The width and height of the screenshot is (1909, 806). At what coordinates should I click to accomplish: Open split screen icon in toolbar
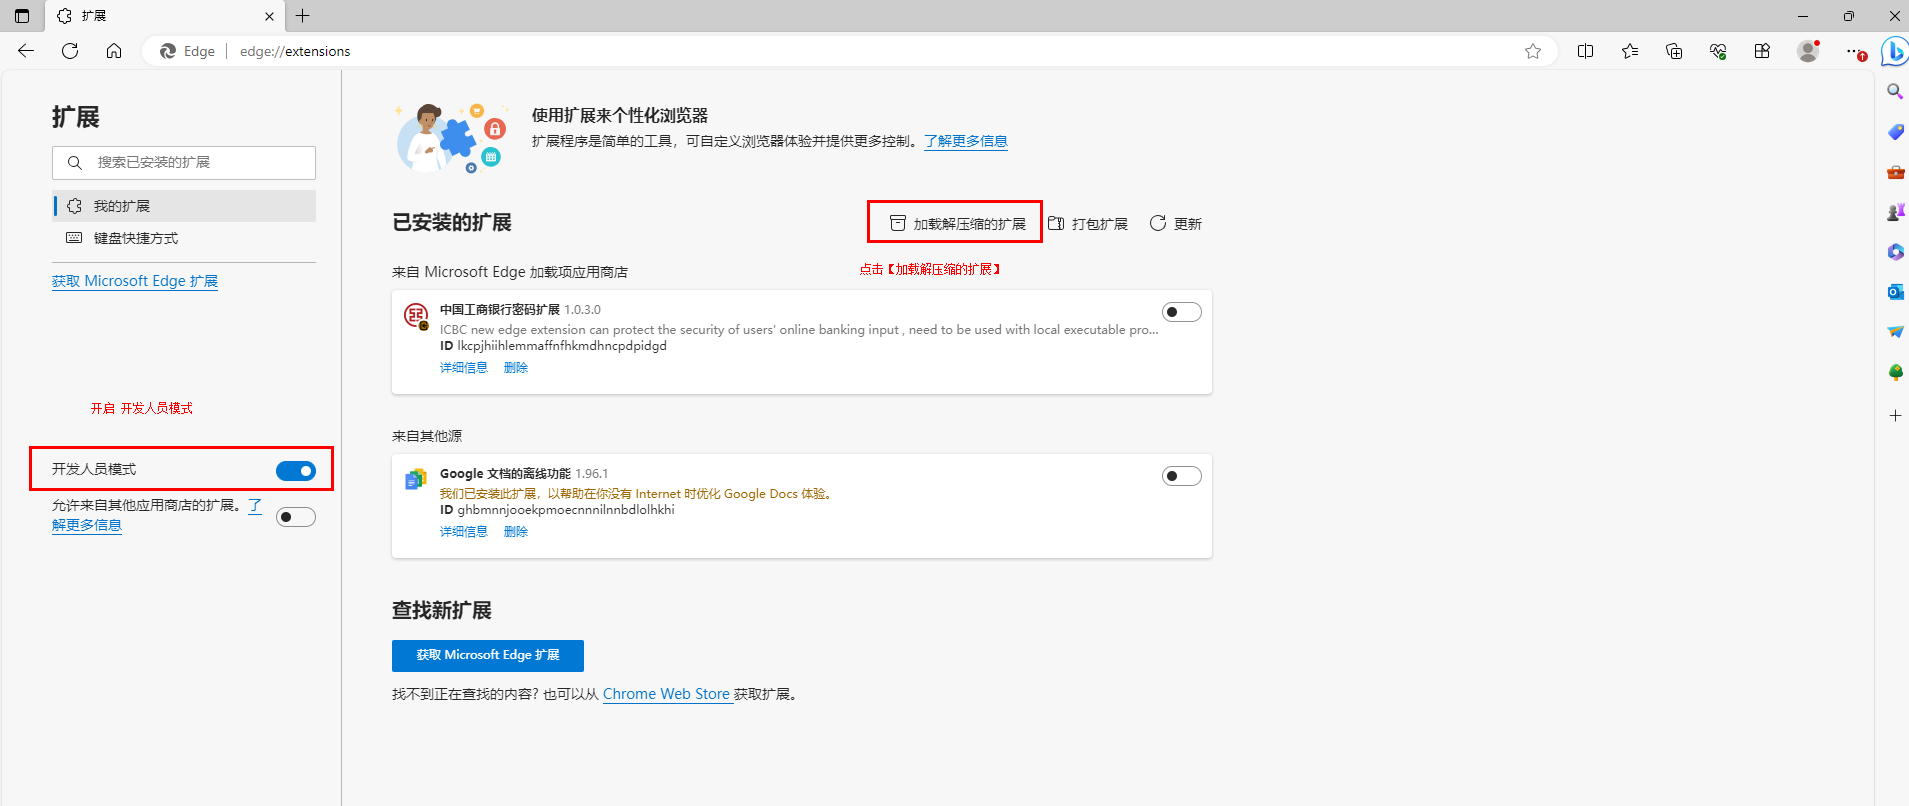1585,51
